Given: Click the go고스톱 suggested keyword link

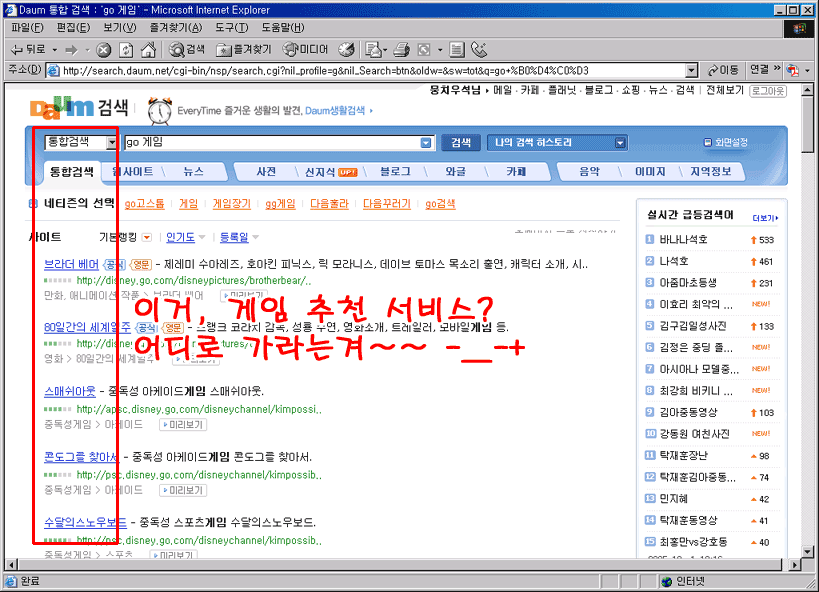Looking at the screenshot, I should coord(144,204).
